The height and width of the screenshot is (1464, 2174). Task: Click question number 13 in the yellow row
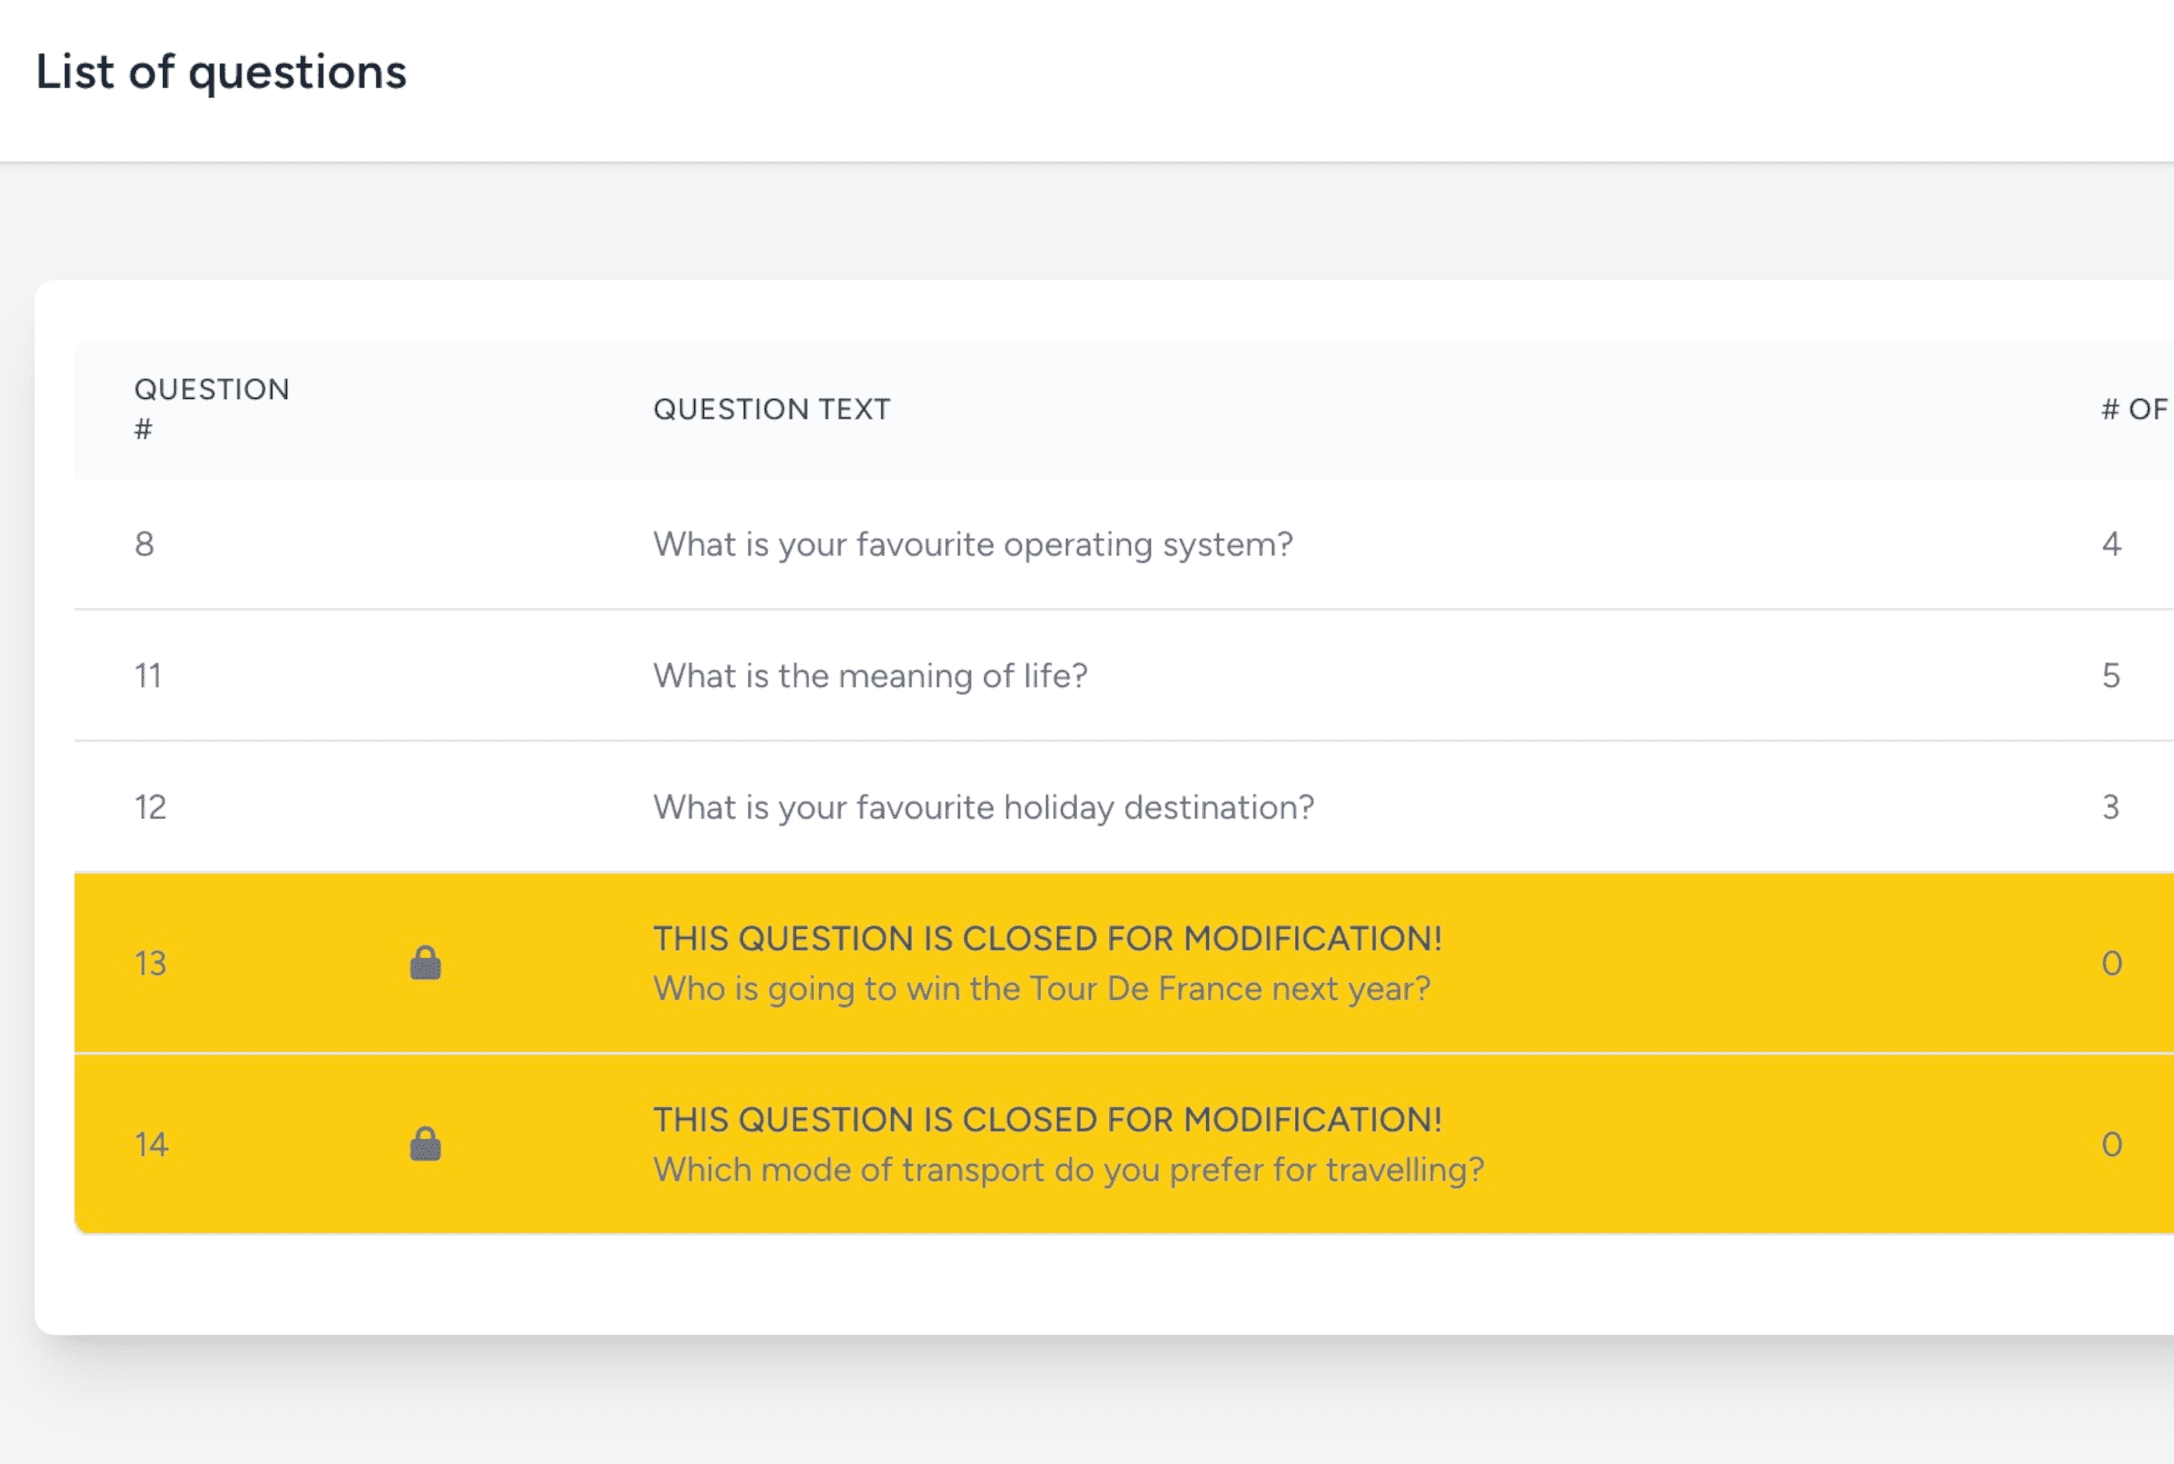[x=150, y=963]
